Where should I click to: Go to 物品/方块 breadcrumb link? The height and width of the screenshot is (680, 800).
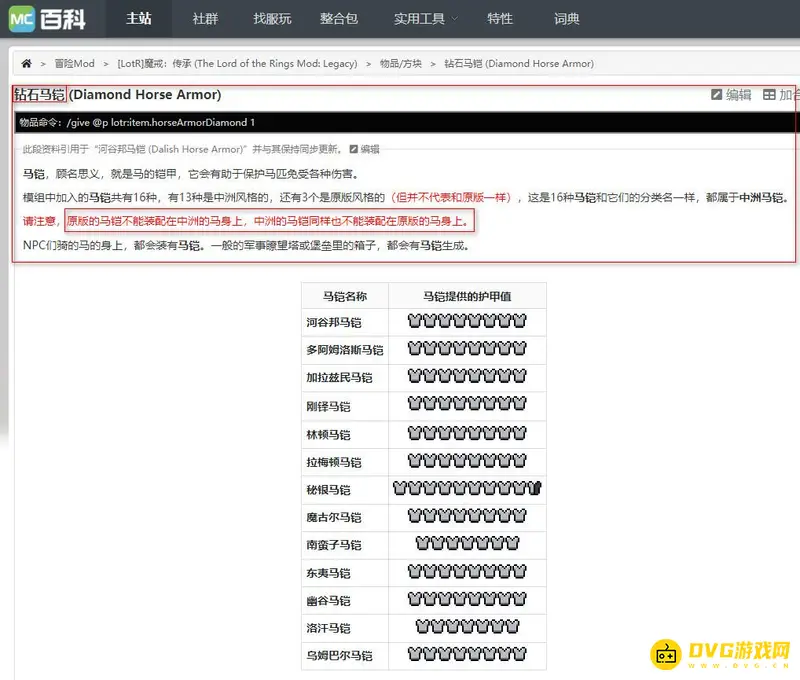point(401,63)
